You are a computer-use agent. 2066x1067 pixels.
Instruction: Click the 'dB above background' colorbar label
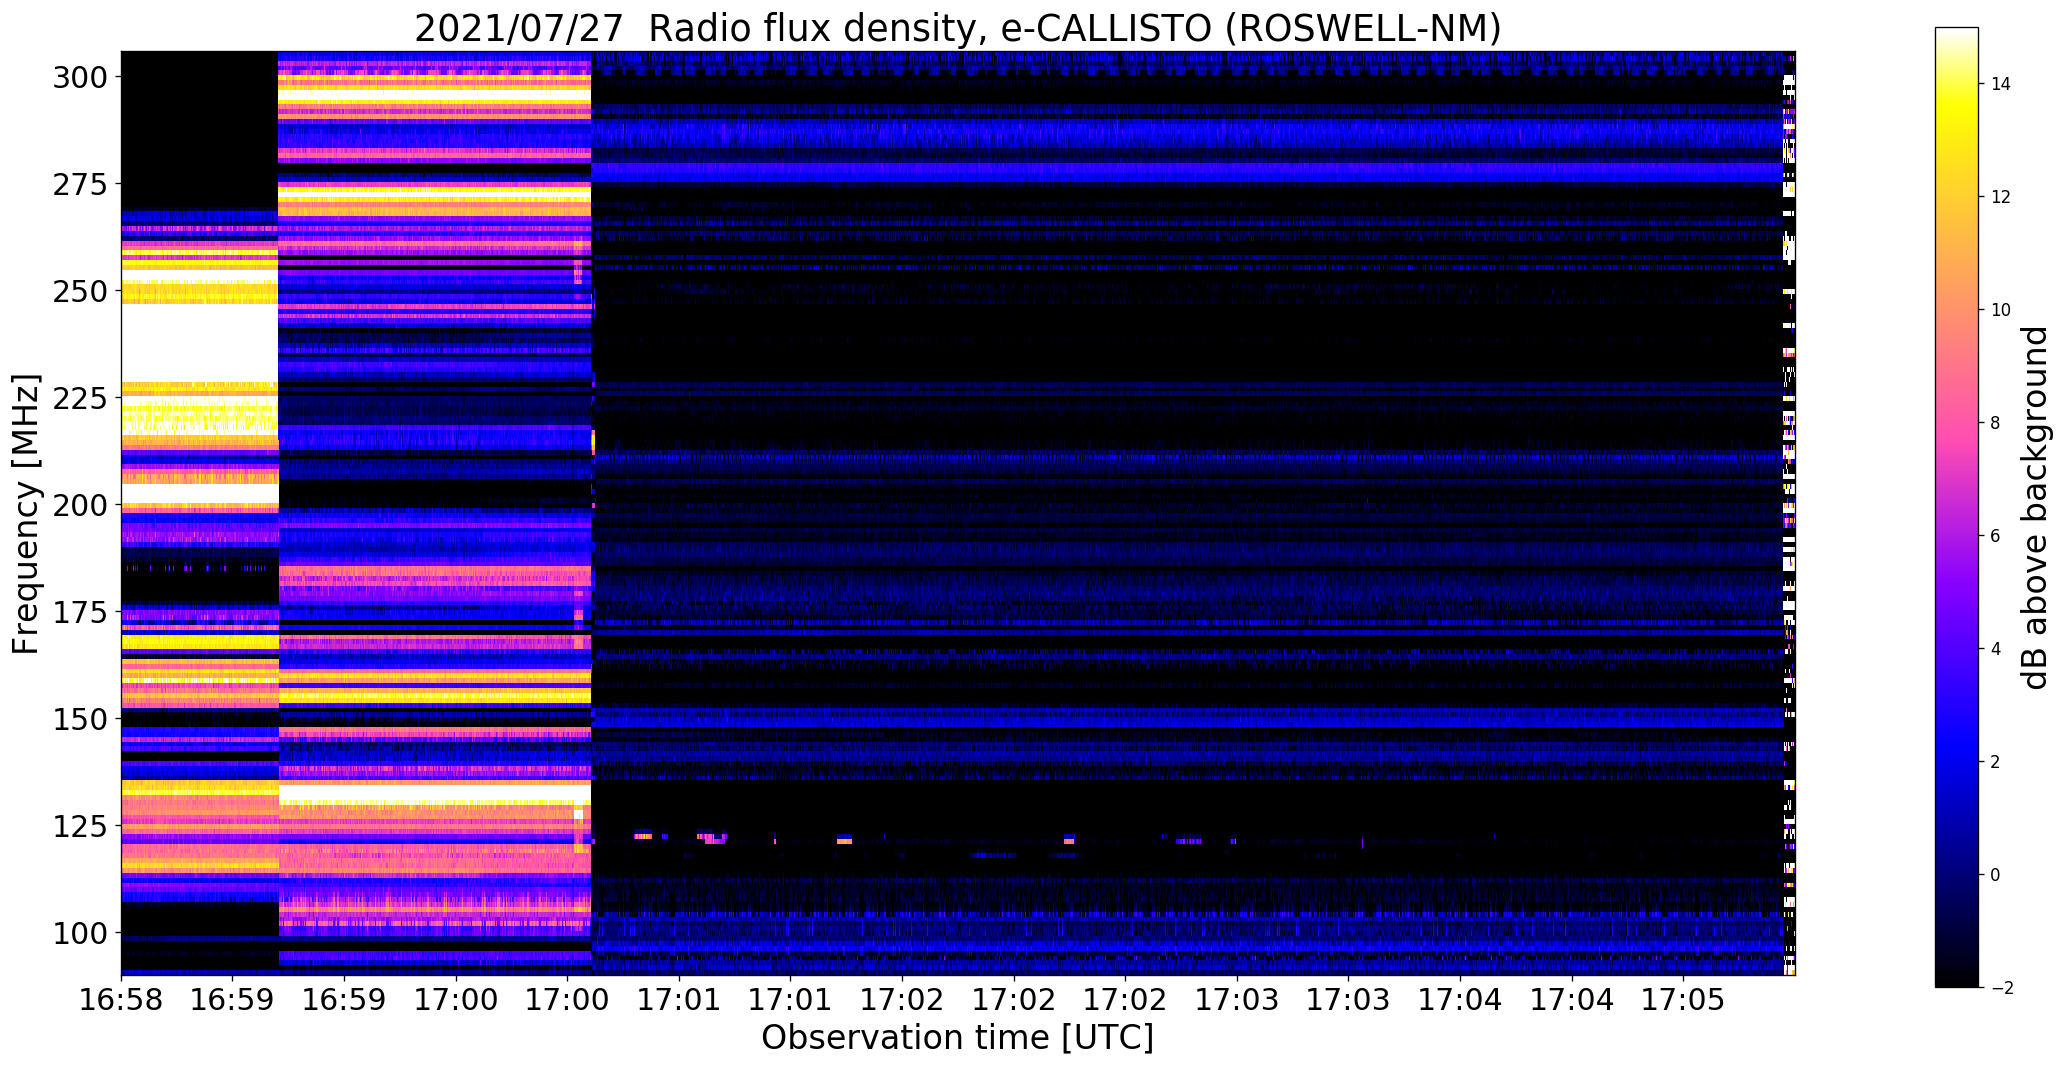[x=2035, y=507]
